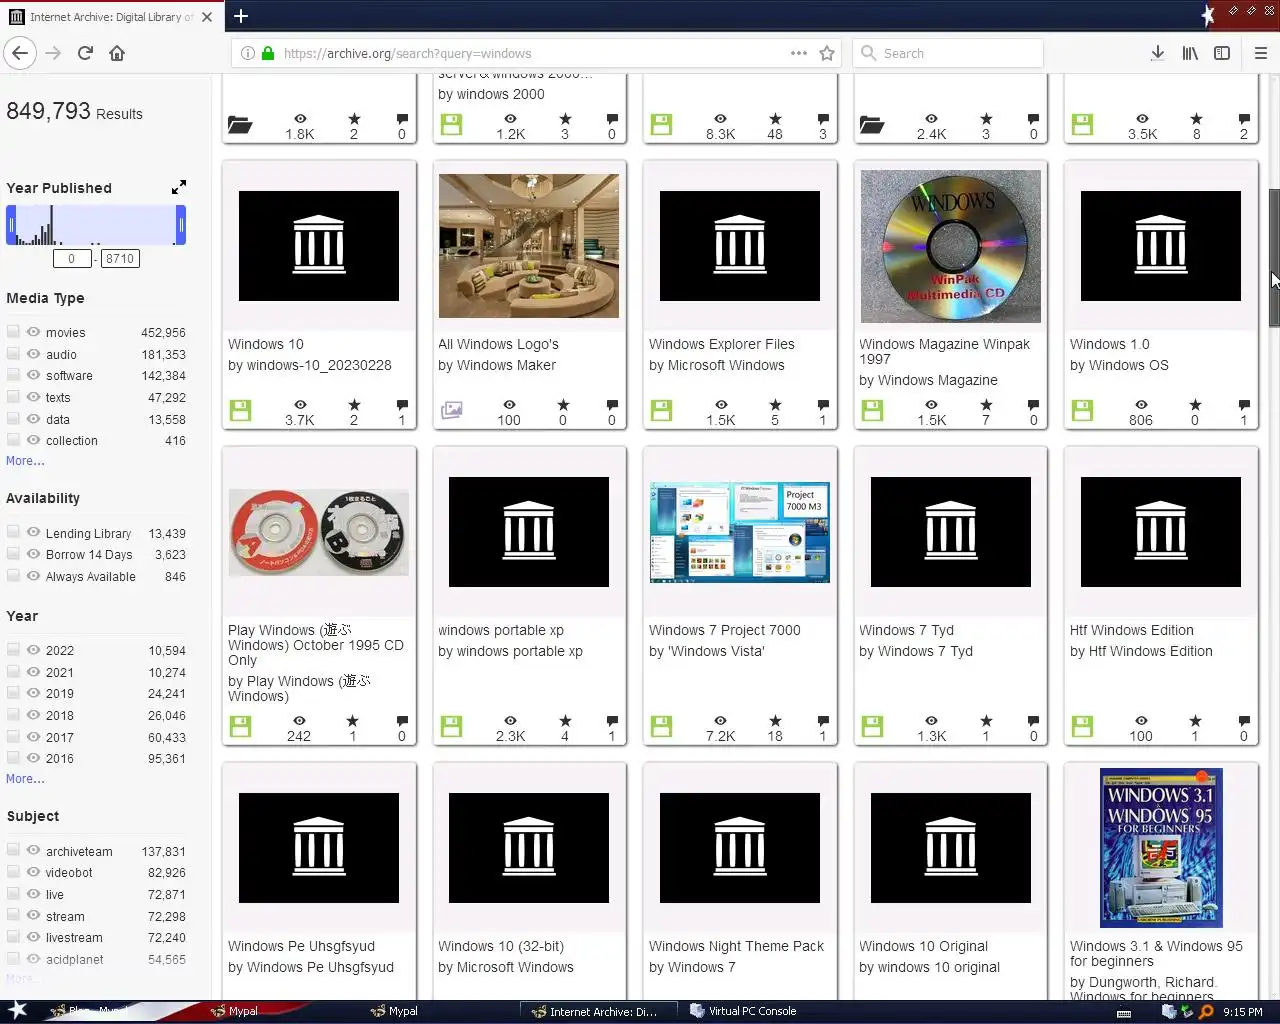Screen dimensions: 1280x1024
Task: Show site information via the info icon
Action: 248,53
